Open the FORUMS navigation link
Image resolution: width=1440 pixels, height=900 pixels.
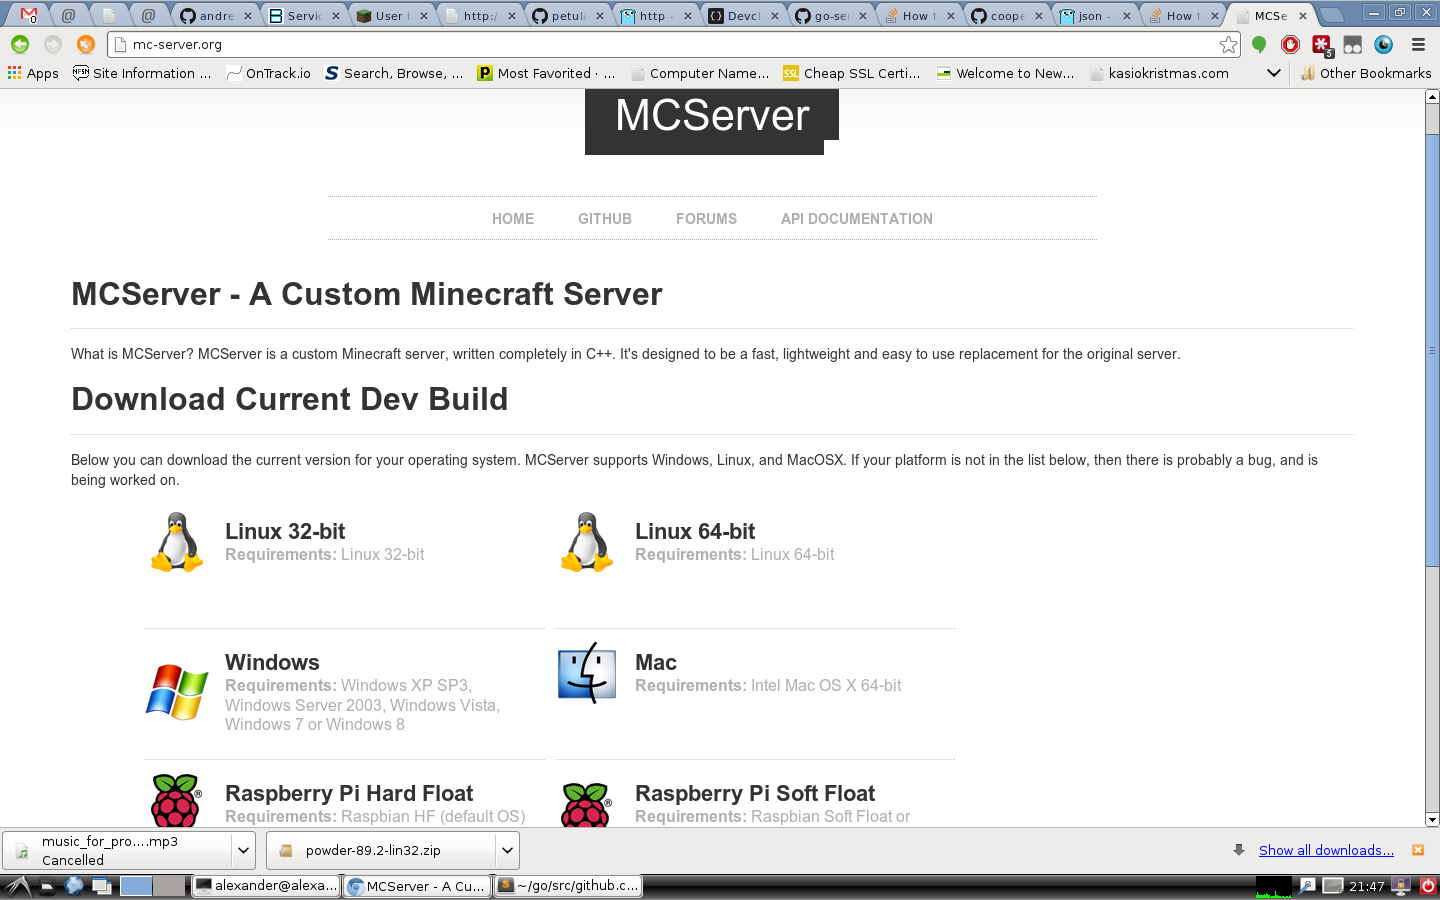click(706, 219)
